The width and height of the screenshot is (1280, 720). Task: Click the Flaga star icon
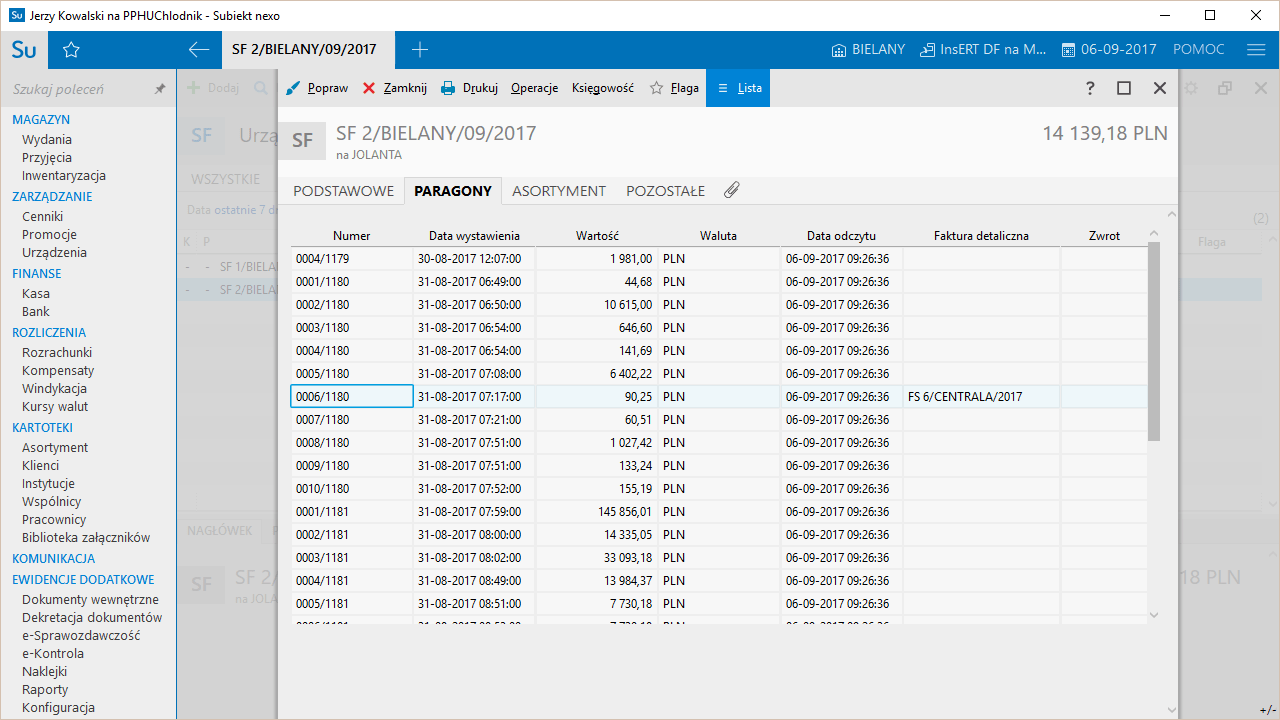point(657,88)
